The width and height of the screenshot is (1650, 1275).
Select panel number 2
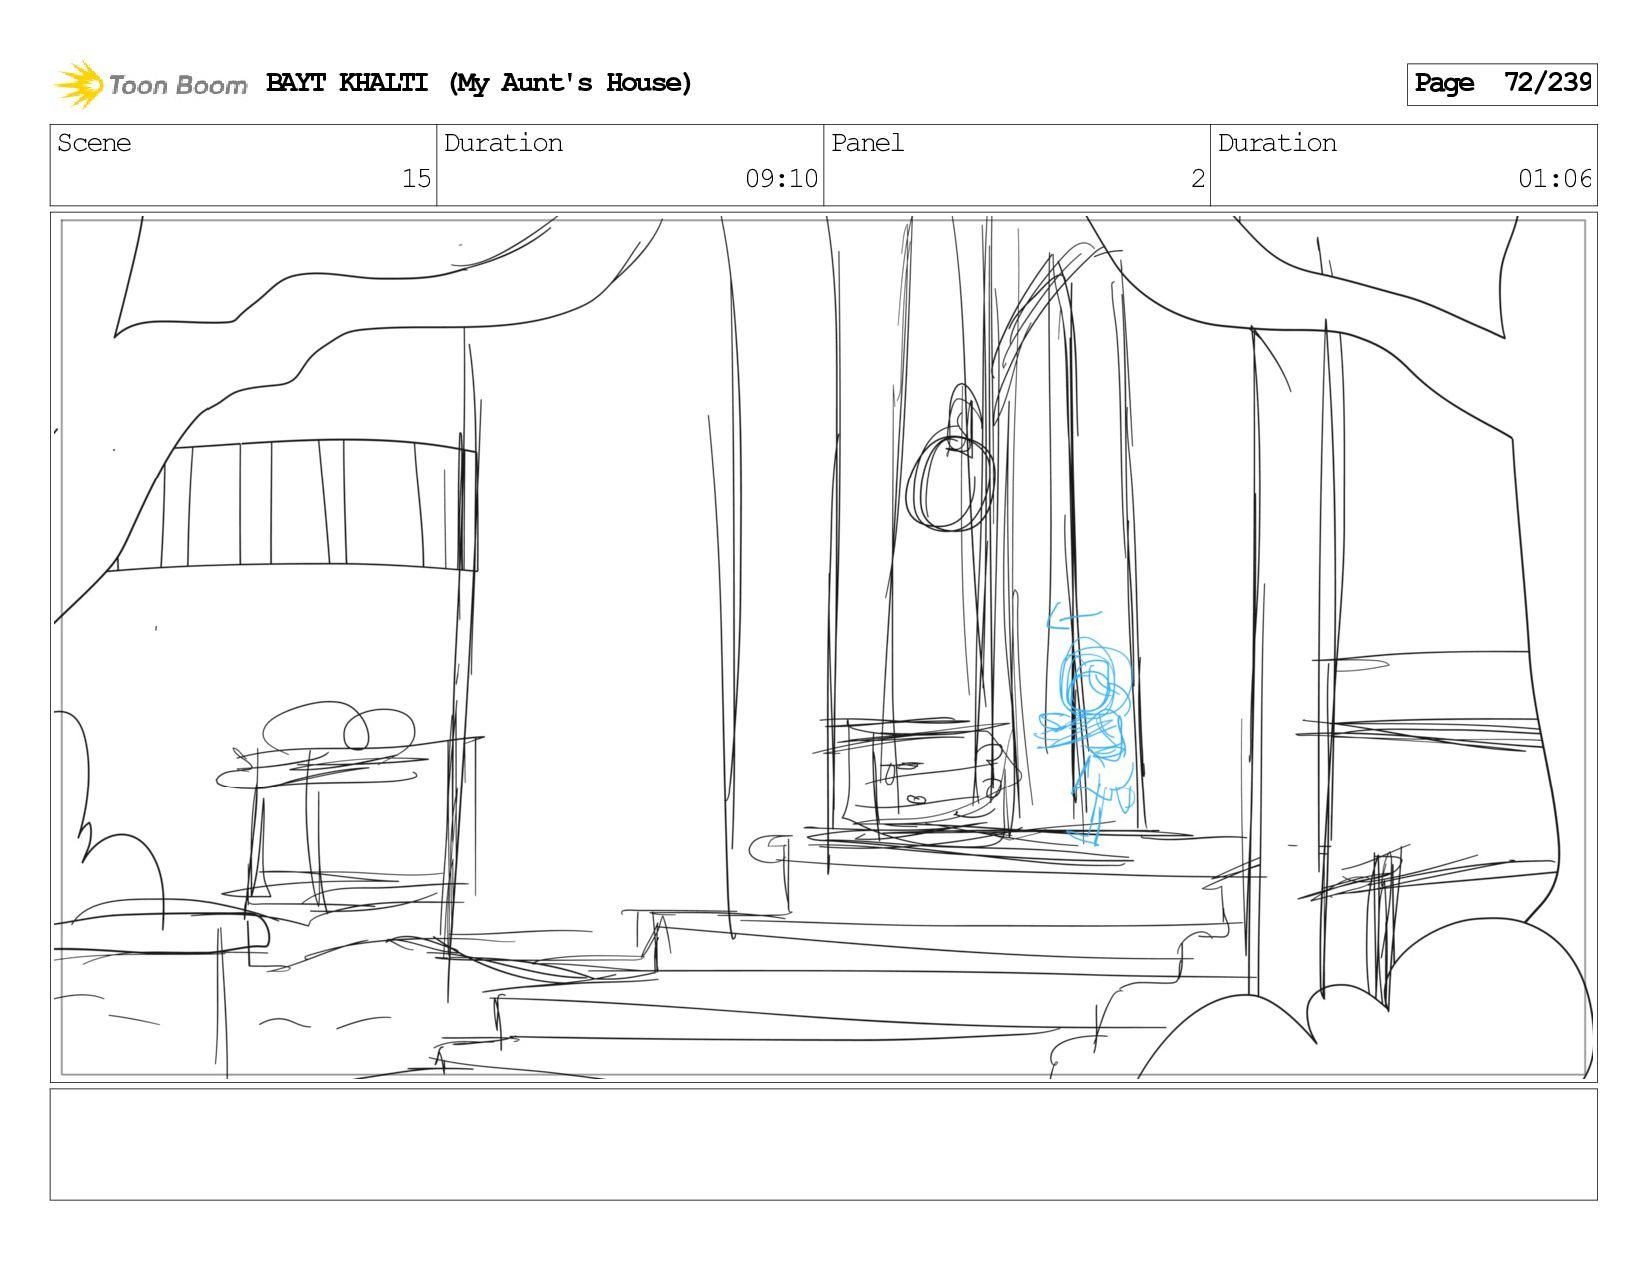click(1197, 179)
